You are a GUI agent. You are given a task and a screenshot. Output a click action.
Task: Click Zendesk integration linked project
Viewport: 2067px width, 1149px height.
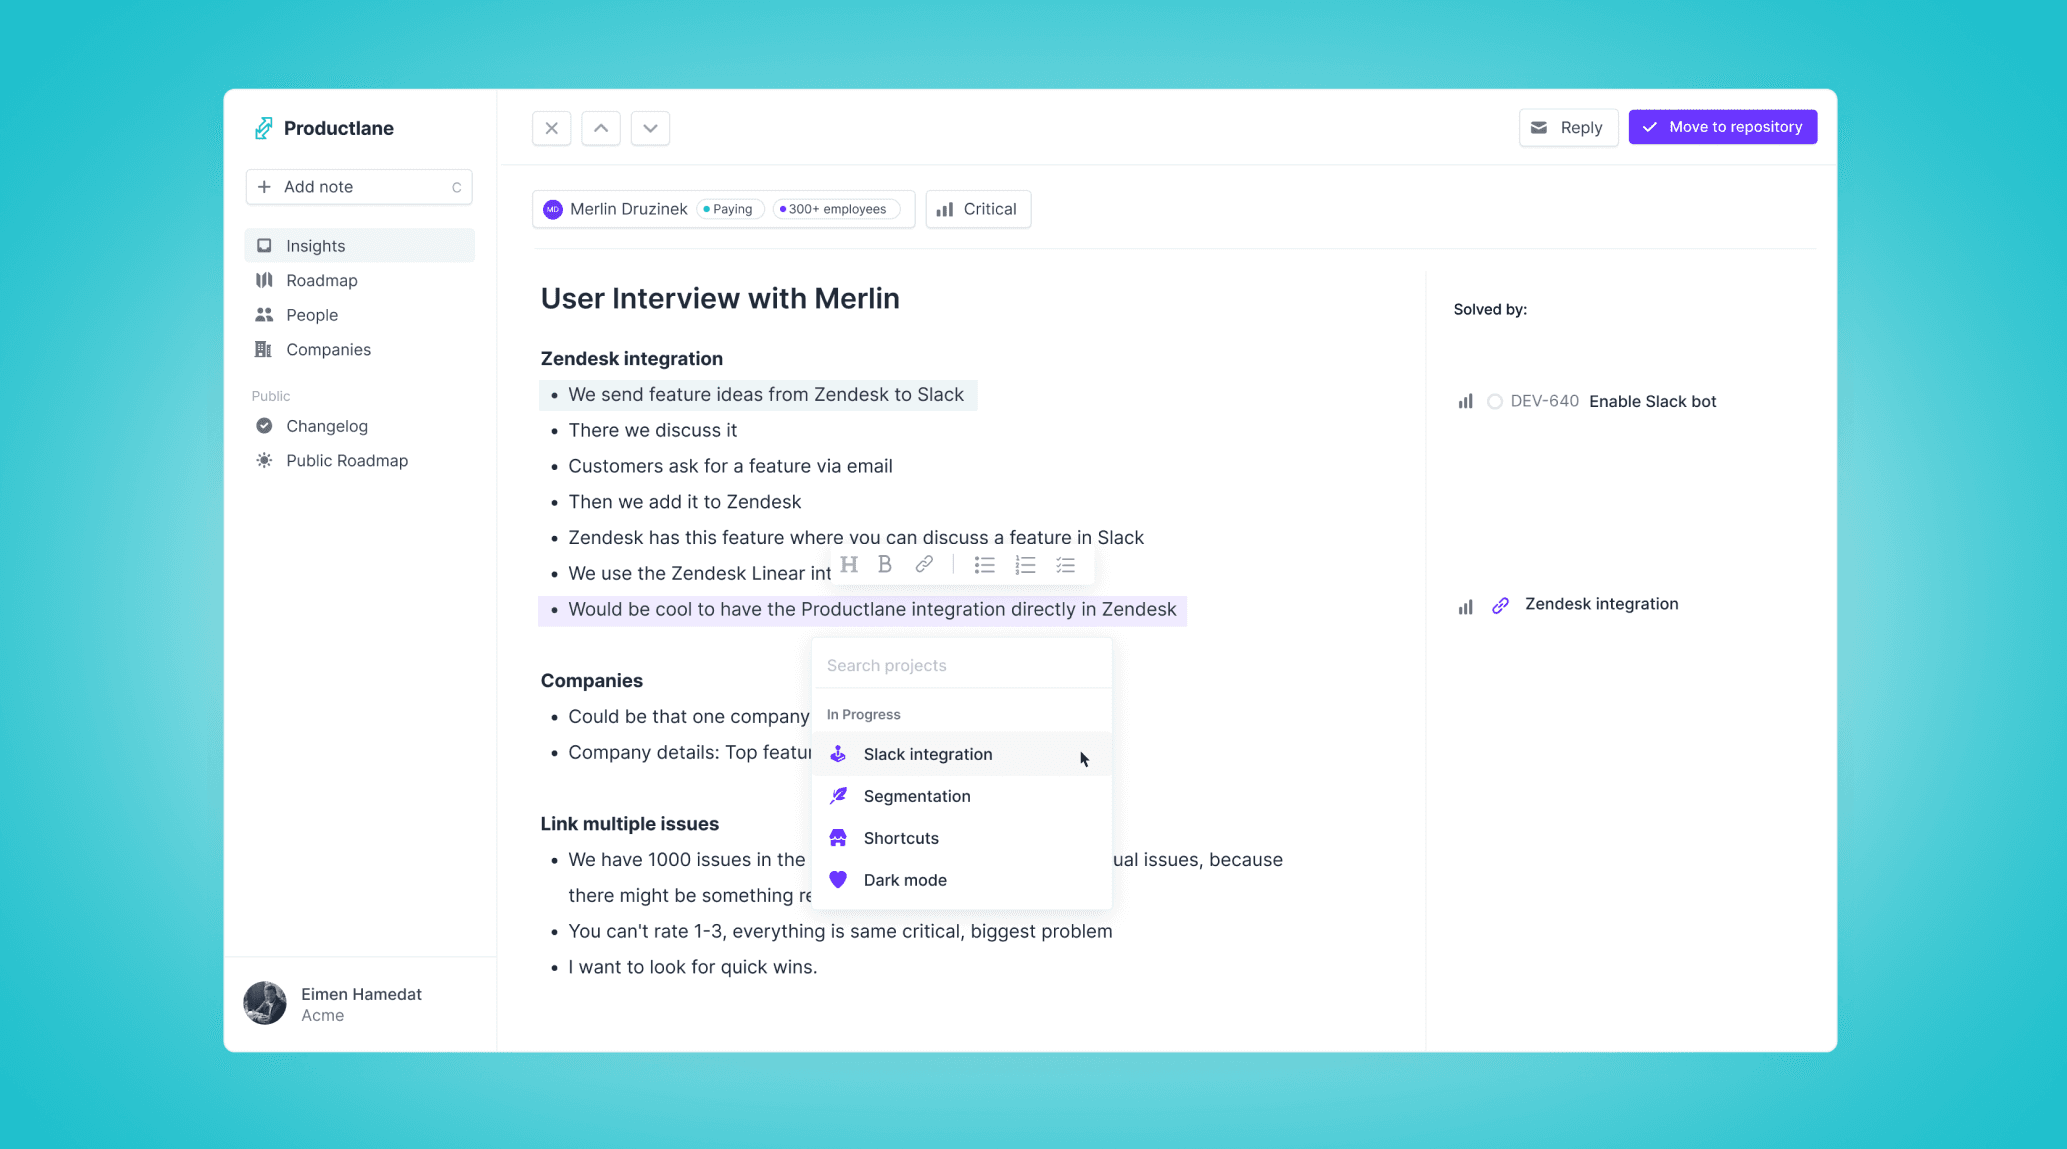click(x=1601, y=604)
